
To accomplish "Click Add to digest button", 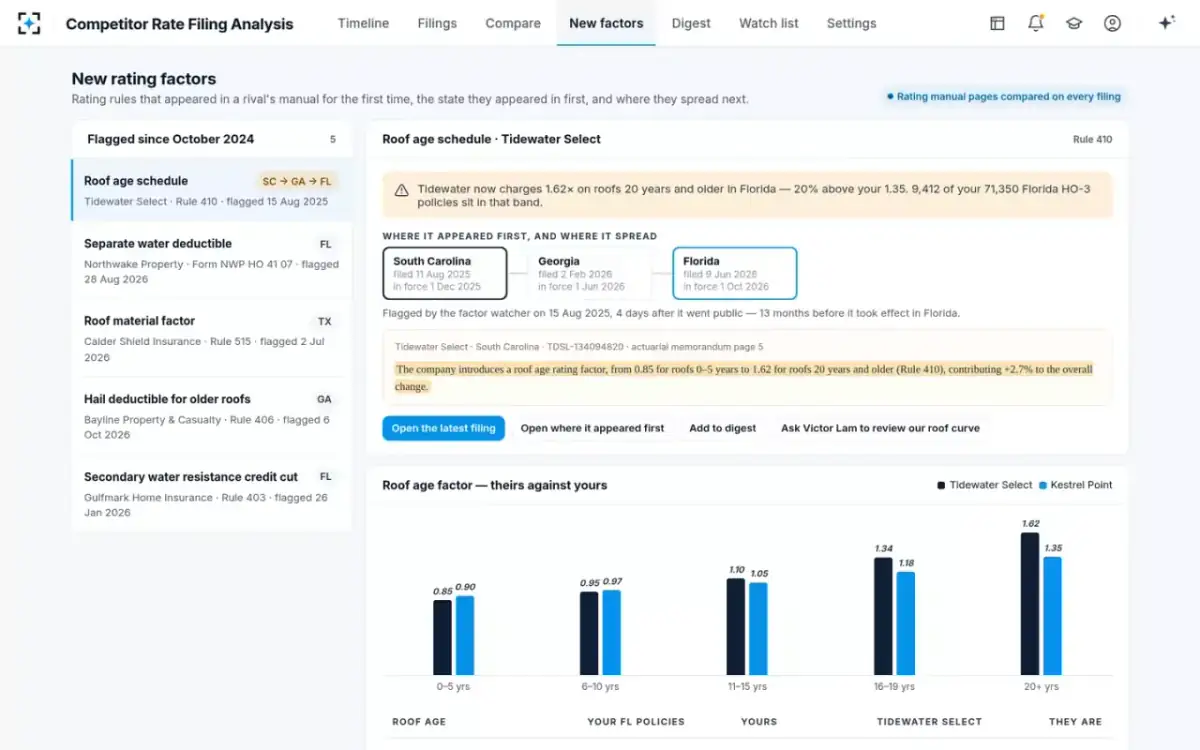I will pos(722,428).
